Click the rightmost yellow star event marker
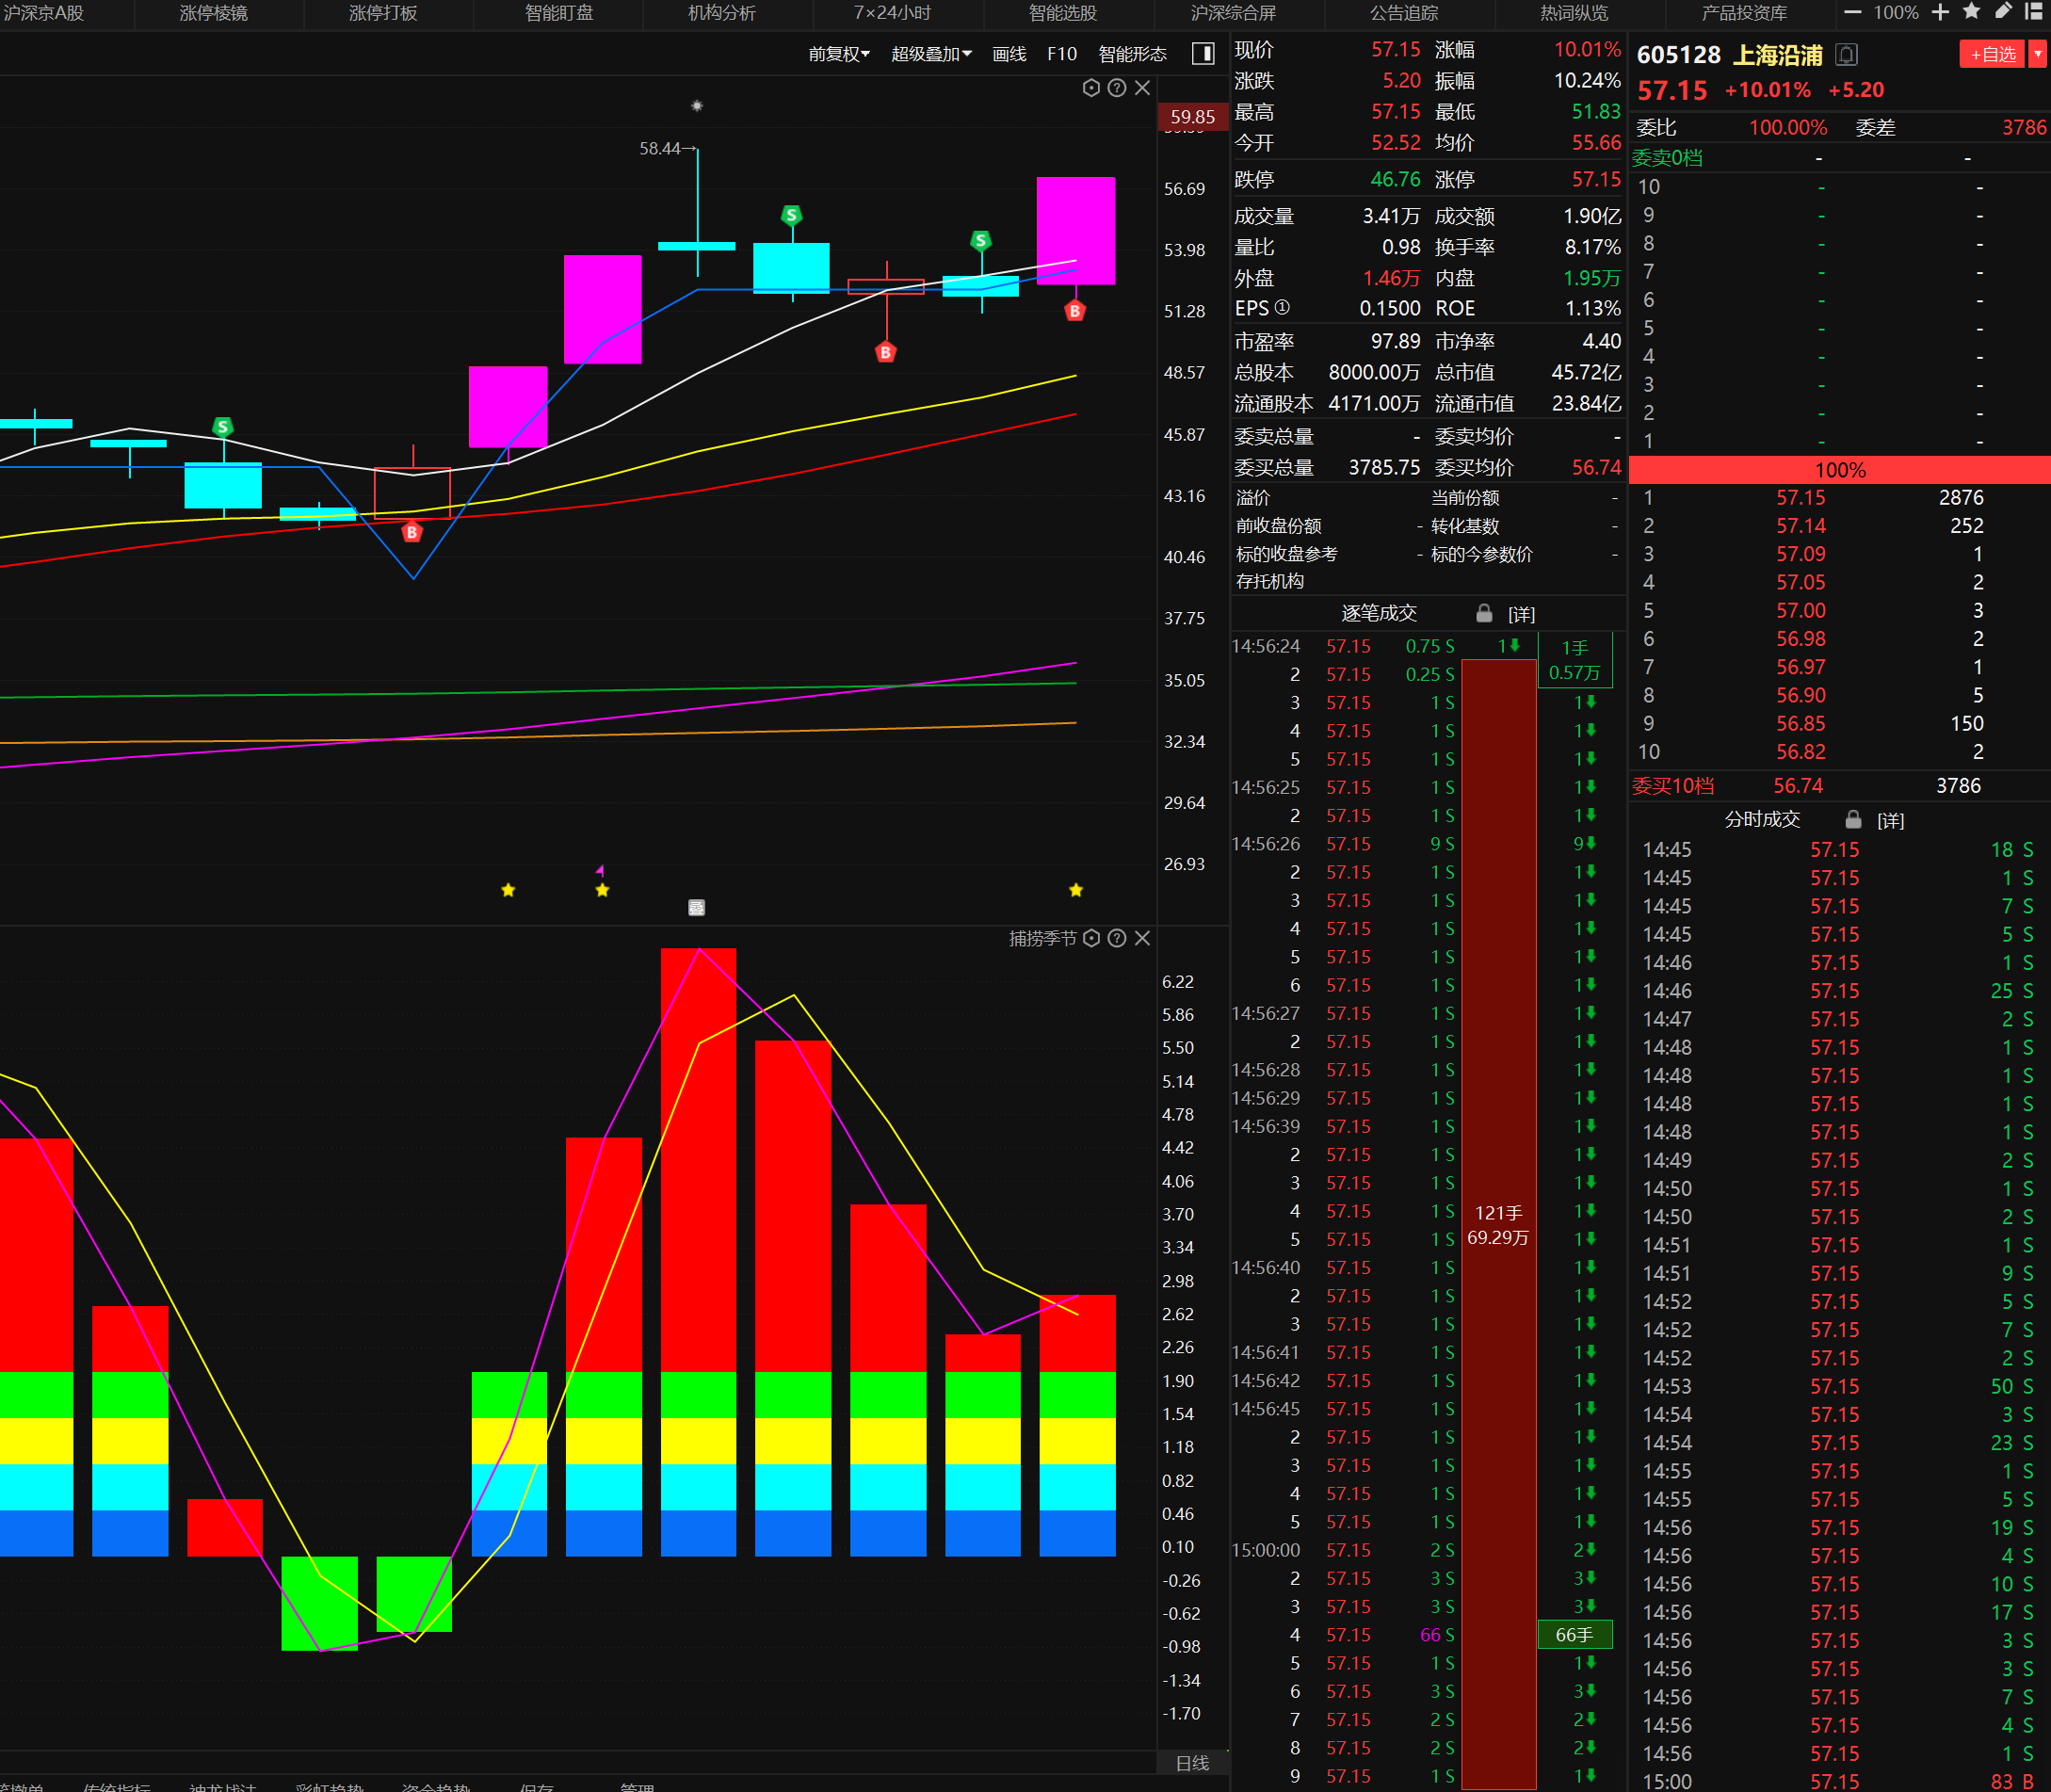The height and width of the screenshot is (1792, 2051). pos(1076,890)
